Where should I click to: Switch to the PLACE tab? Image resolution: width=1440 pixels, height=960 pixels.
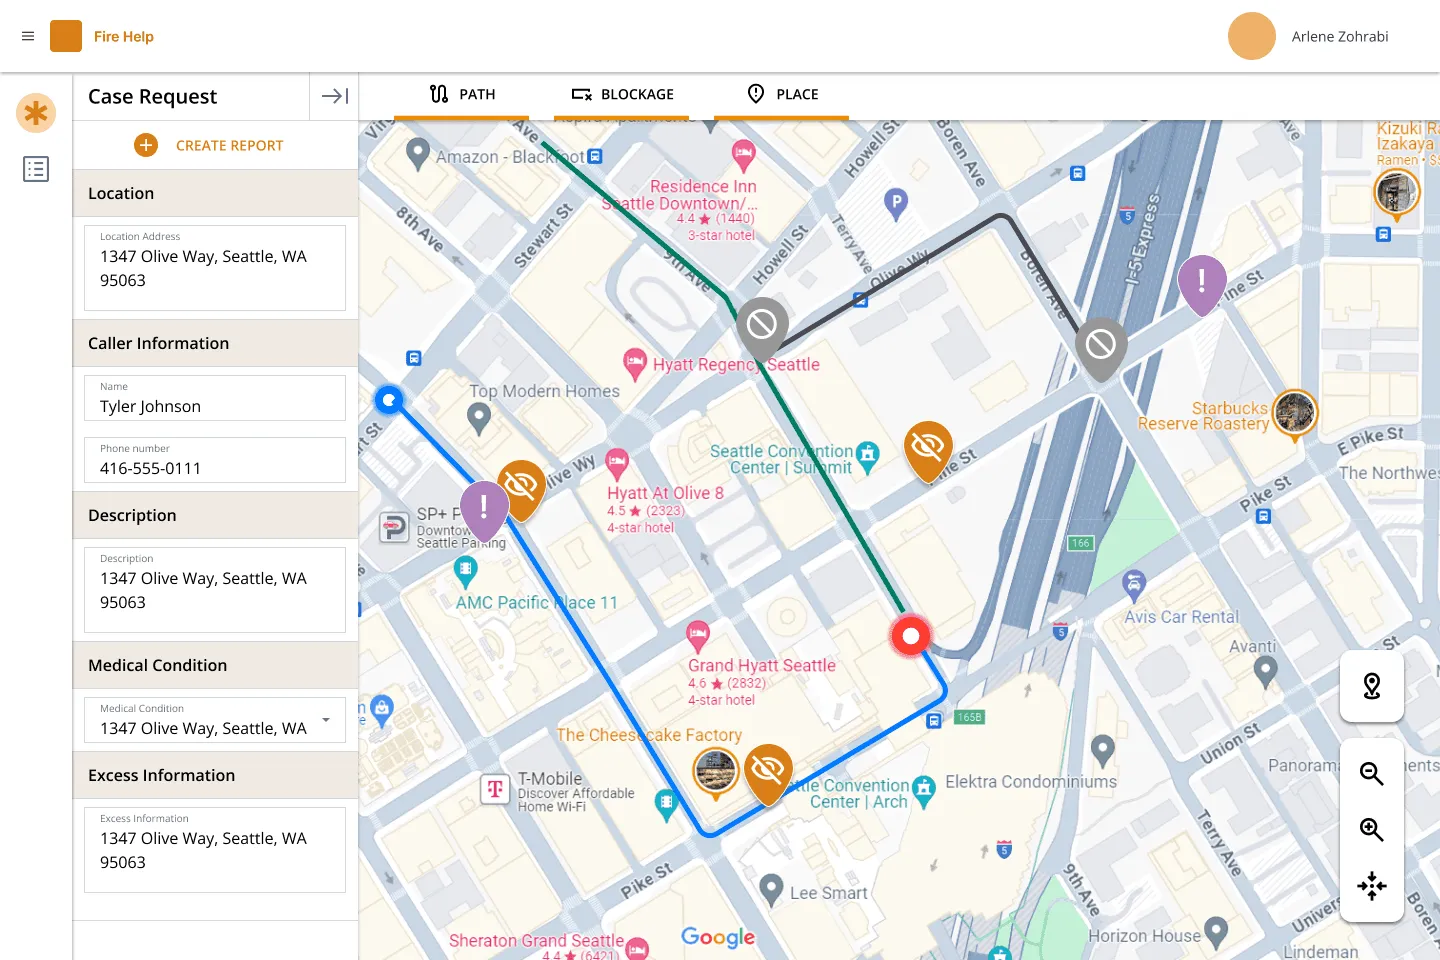pyautogui.click(x=782, y=94)
